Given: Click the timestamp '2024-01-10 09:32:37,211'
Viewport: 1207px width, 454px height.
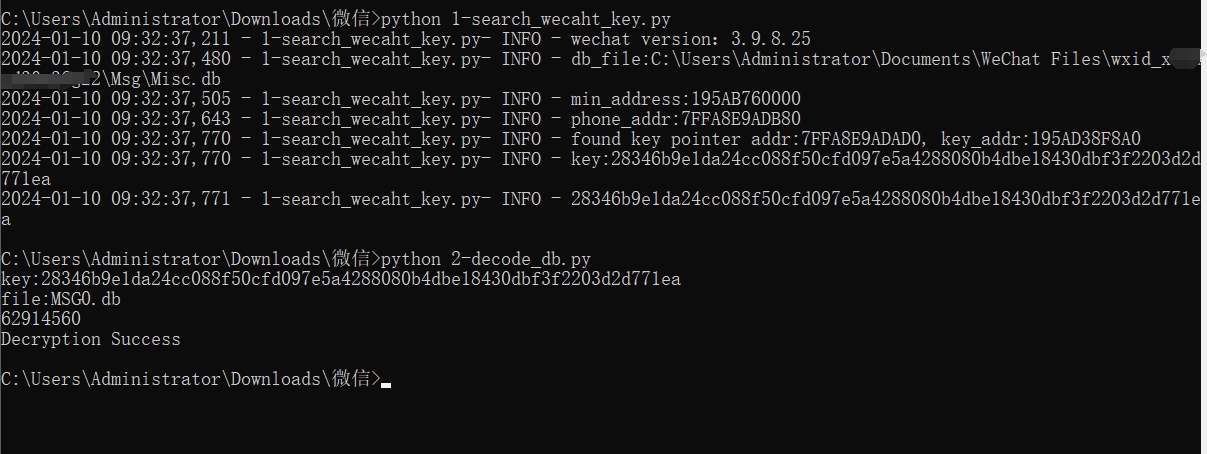Looking at the screenshot, I should 116,39.
